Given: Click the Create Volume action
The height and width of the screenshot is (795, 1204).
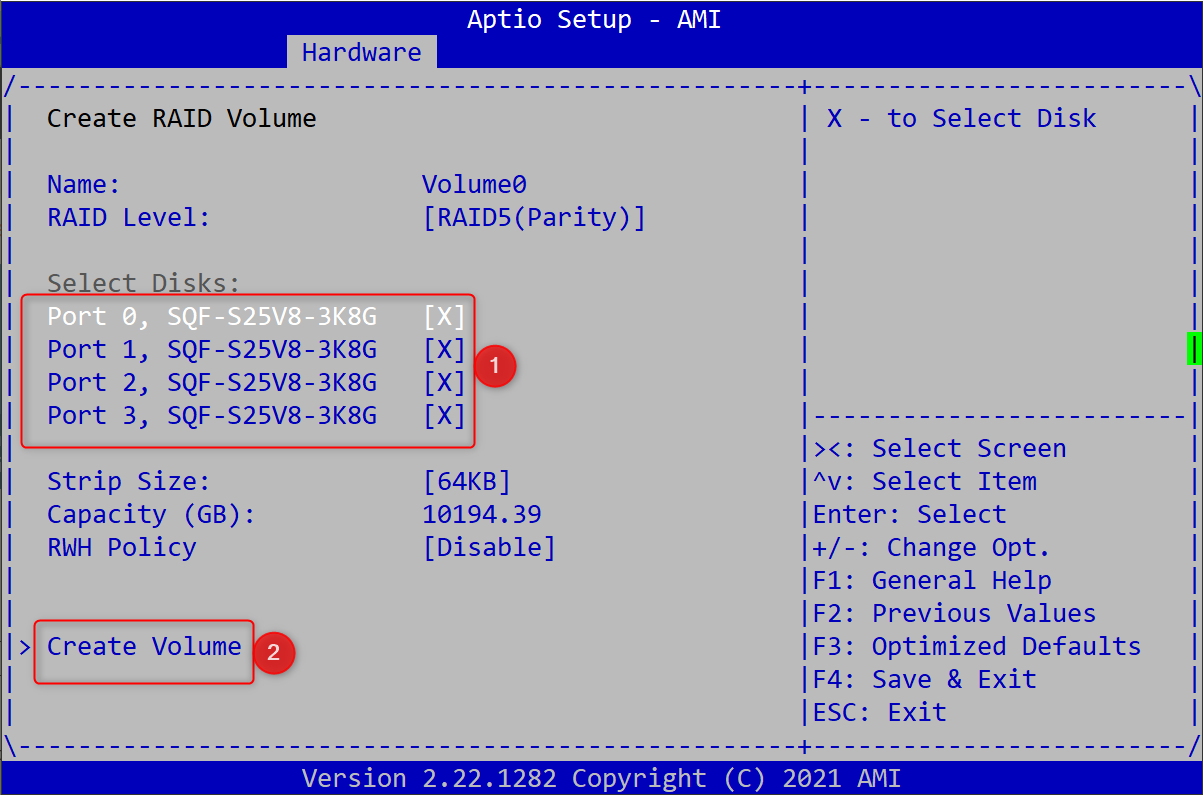Looking at the screenshot, I should click(x=144, y=647).
